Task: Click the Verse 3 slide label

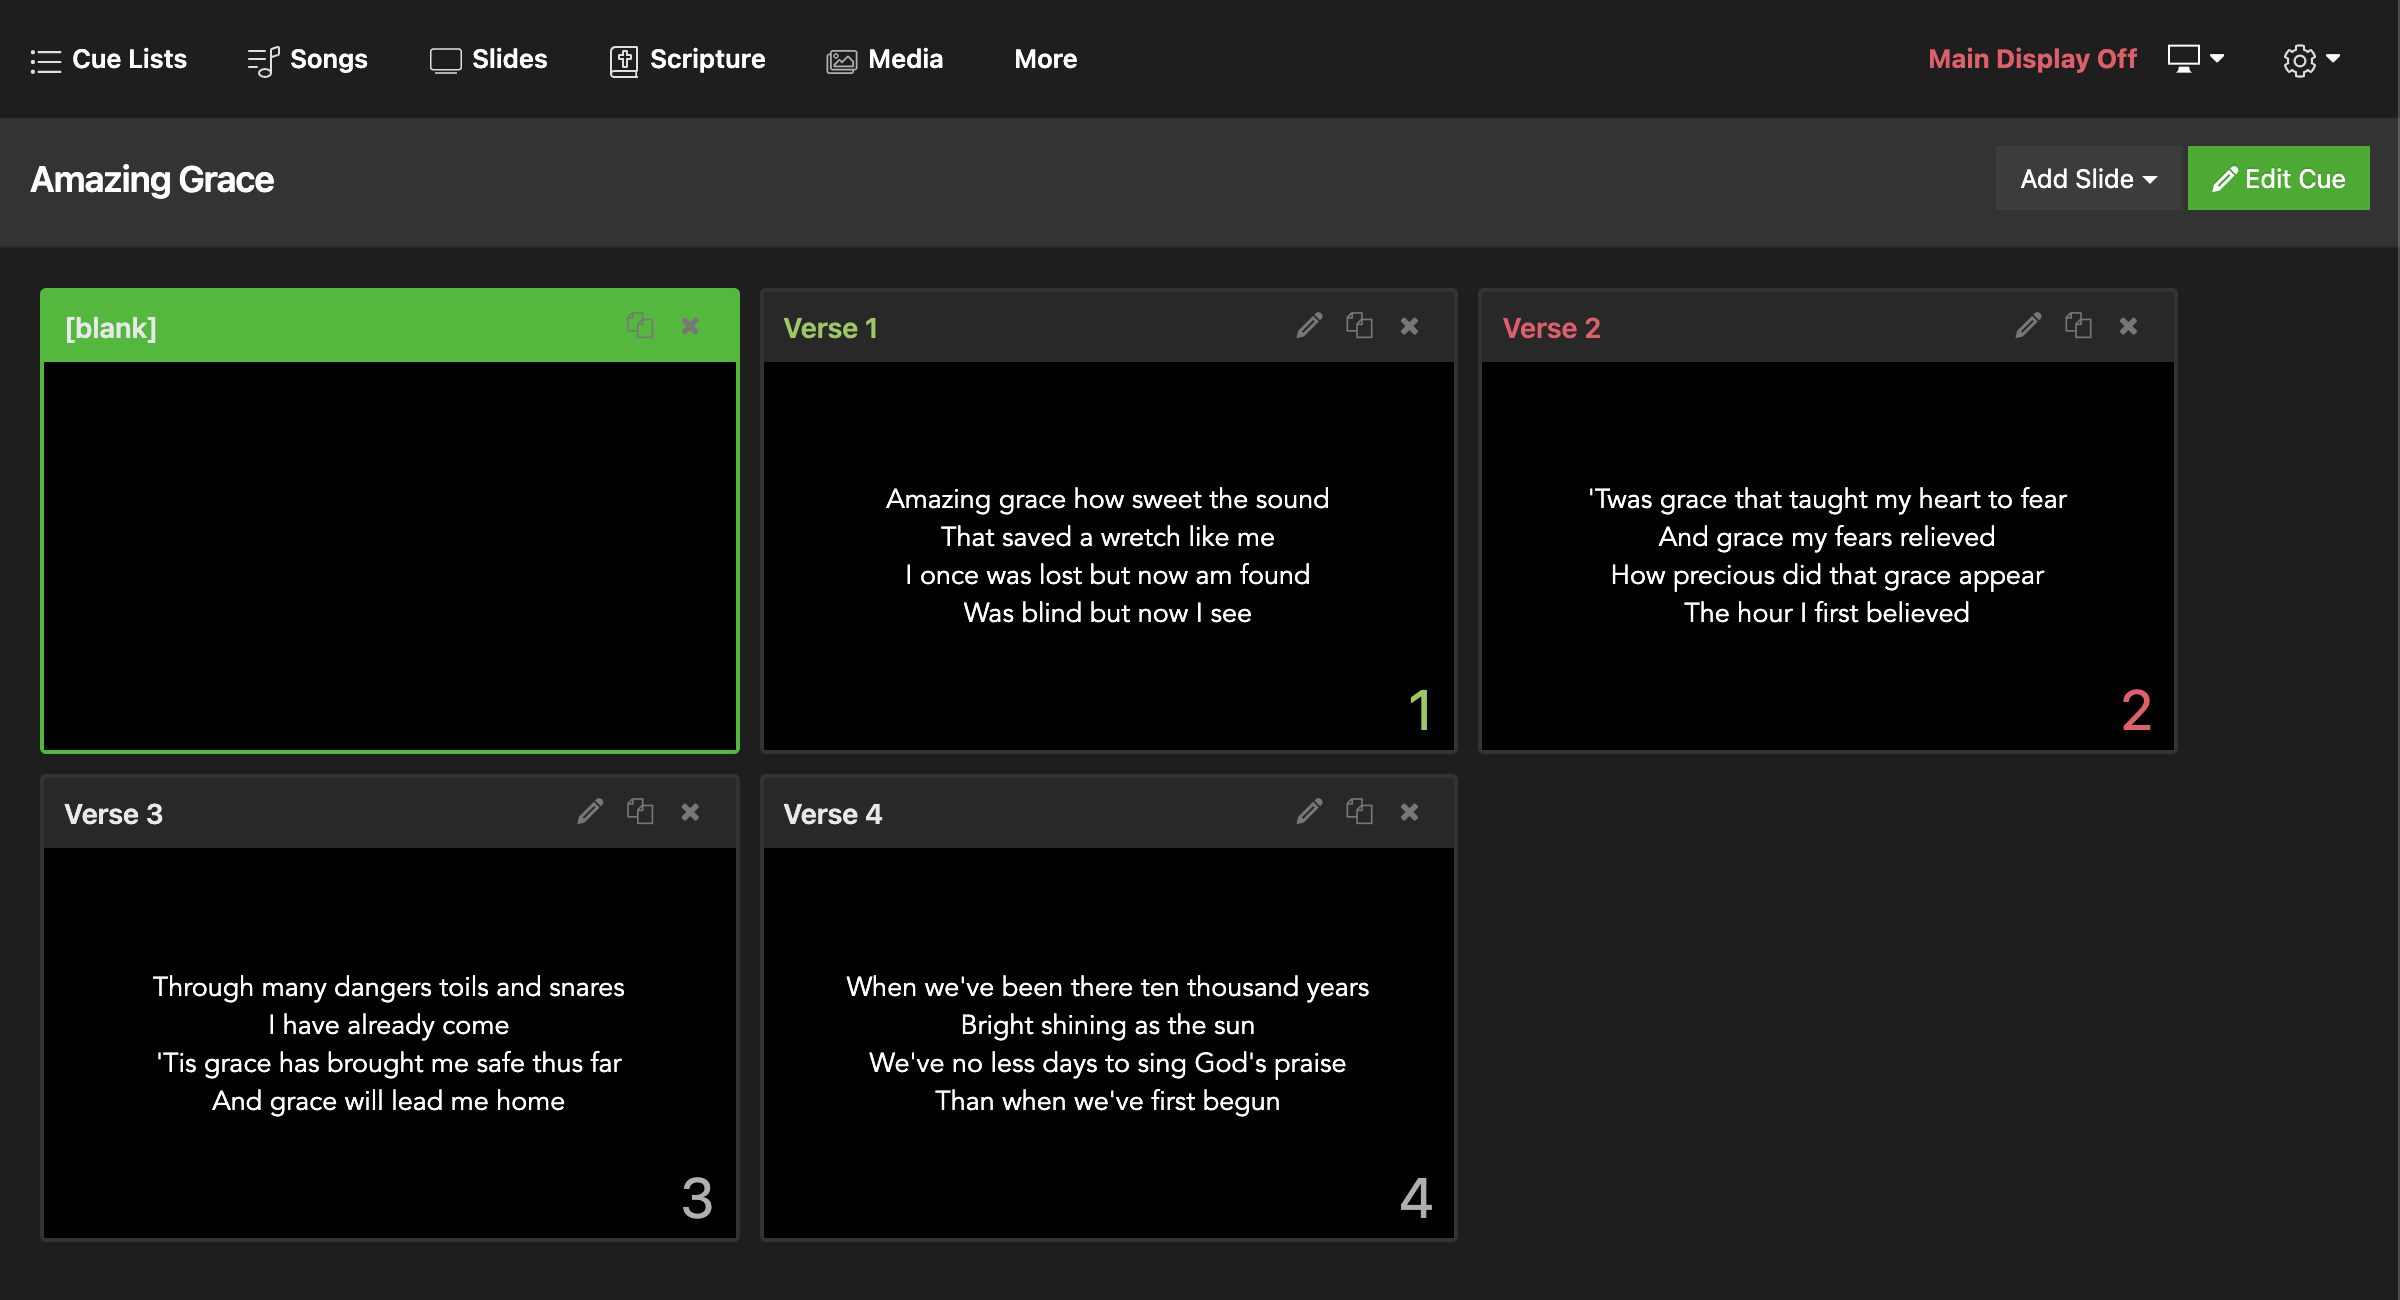Action: point(113,814)
